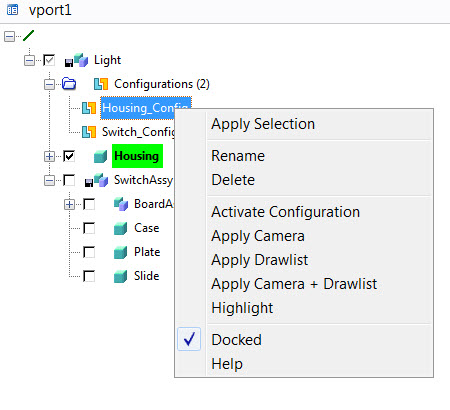This screenshot has width=450, height=410.
Task: Click the Slide part cube icon
Action: pyautogui.click(x=120, y=276)
